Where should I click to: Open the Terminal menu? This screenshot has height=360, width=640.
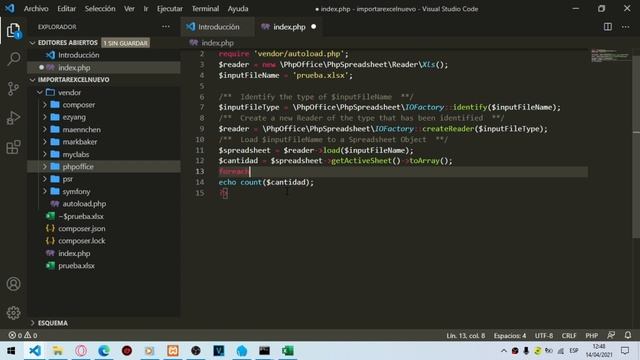pyautogui.click(x=205, y=9)
